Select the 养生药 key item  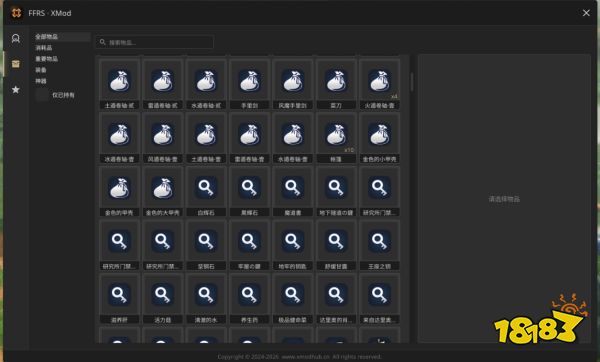pyautogui.click(x=249, y=298)
